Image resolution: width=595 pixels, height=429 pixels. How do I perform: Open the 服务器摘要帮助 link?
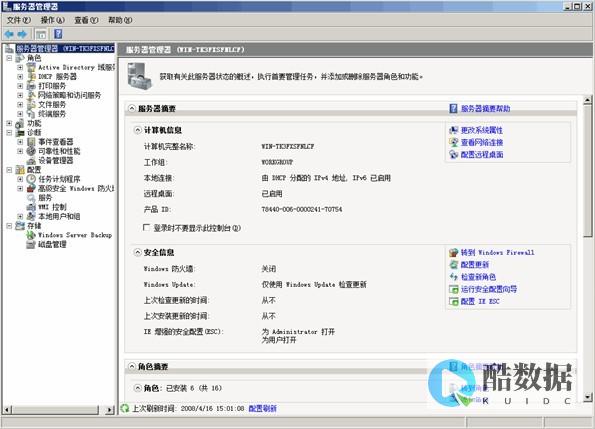[485, 108]
